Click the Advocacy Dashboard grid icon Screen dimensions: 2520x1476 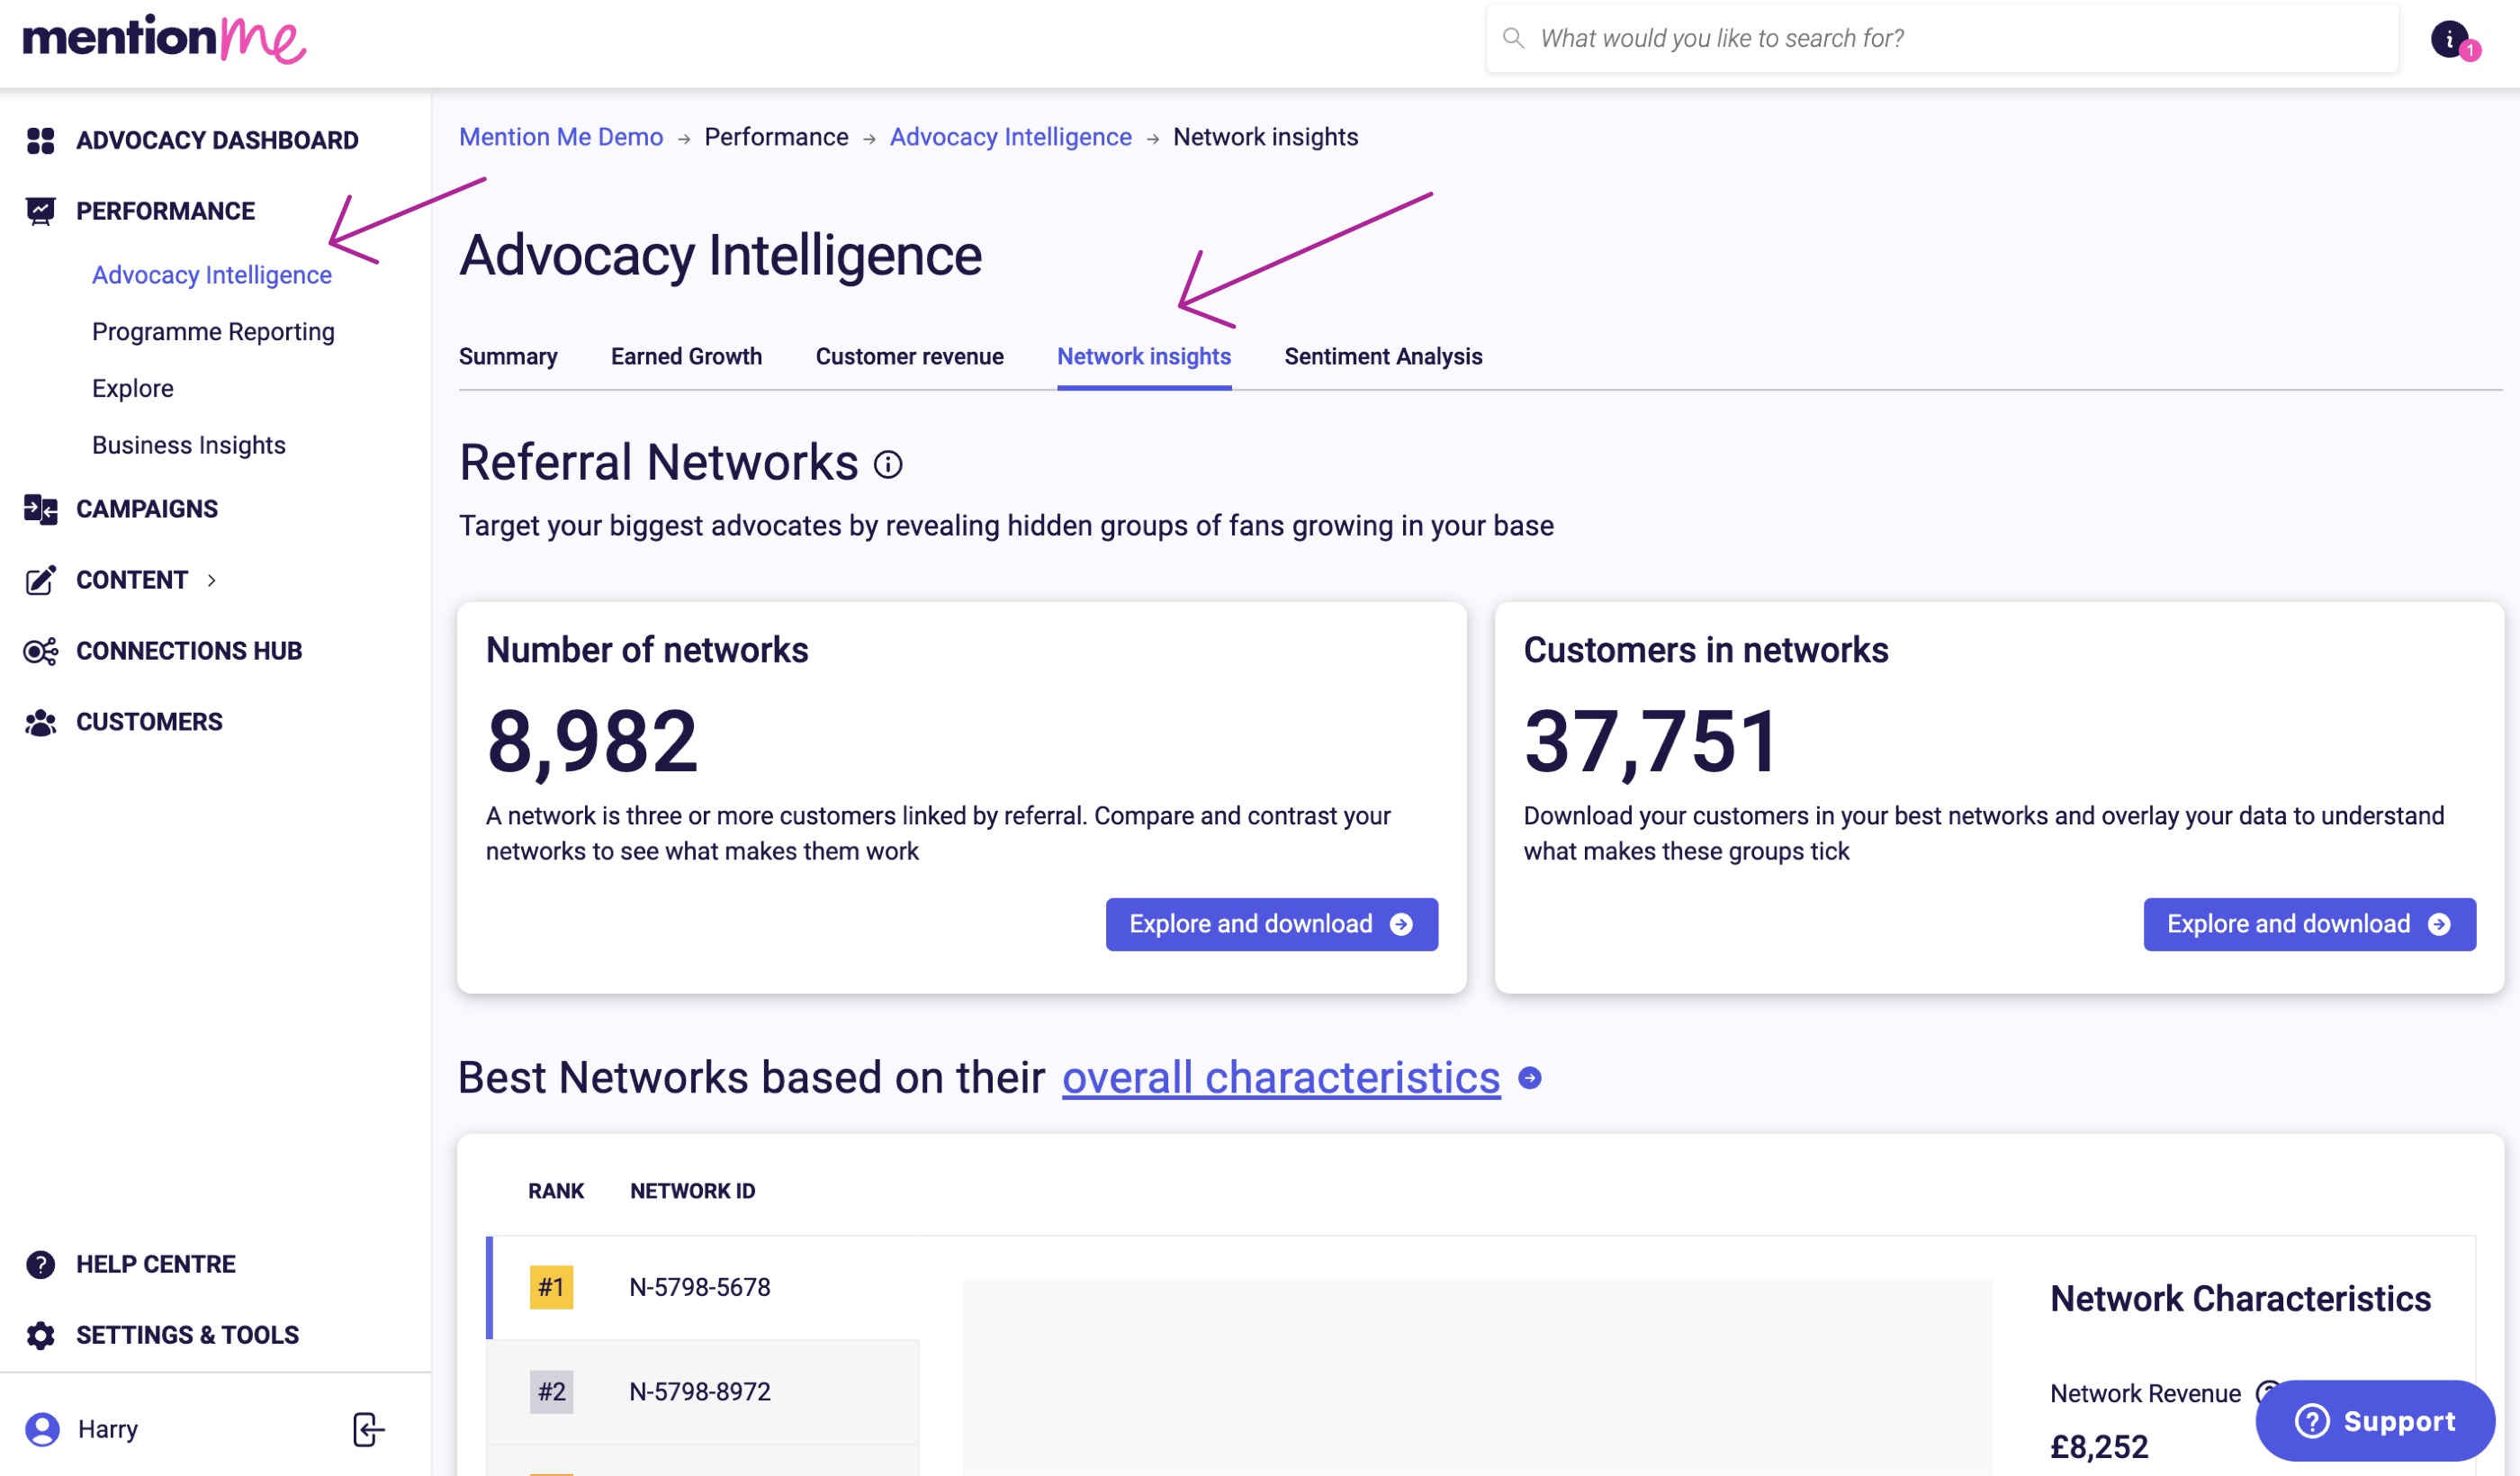coord(40,141)
